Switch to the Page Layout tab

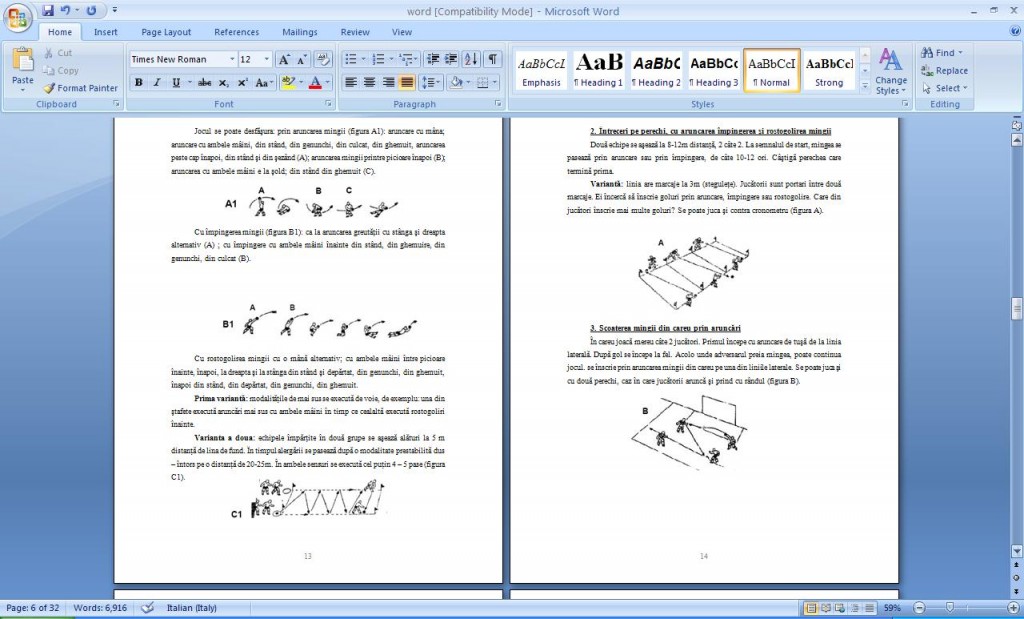[x=166, y=32]
